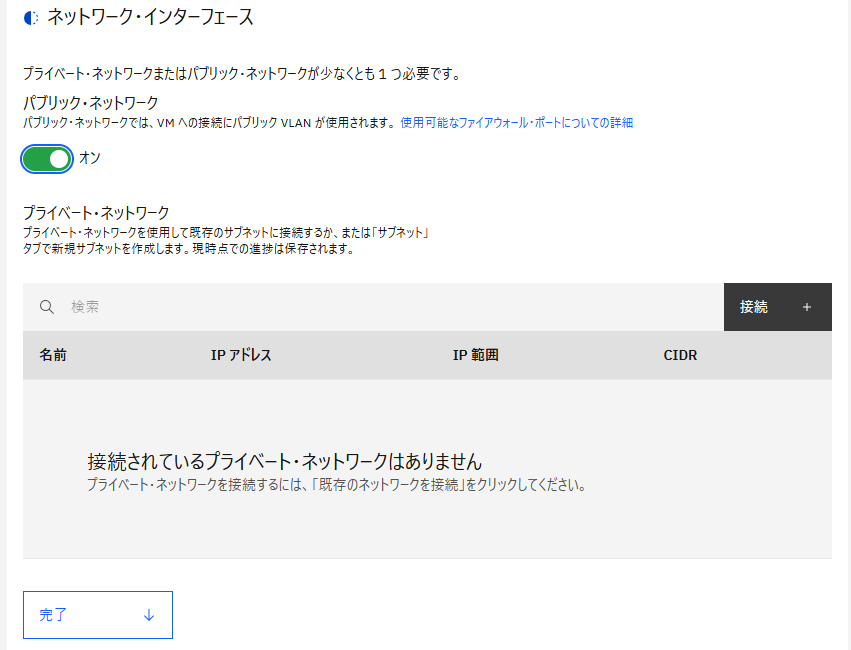
Task: Click the プライベート・ネットワーク subheading
Action: (96, 213)
